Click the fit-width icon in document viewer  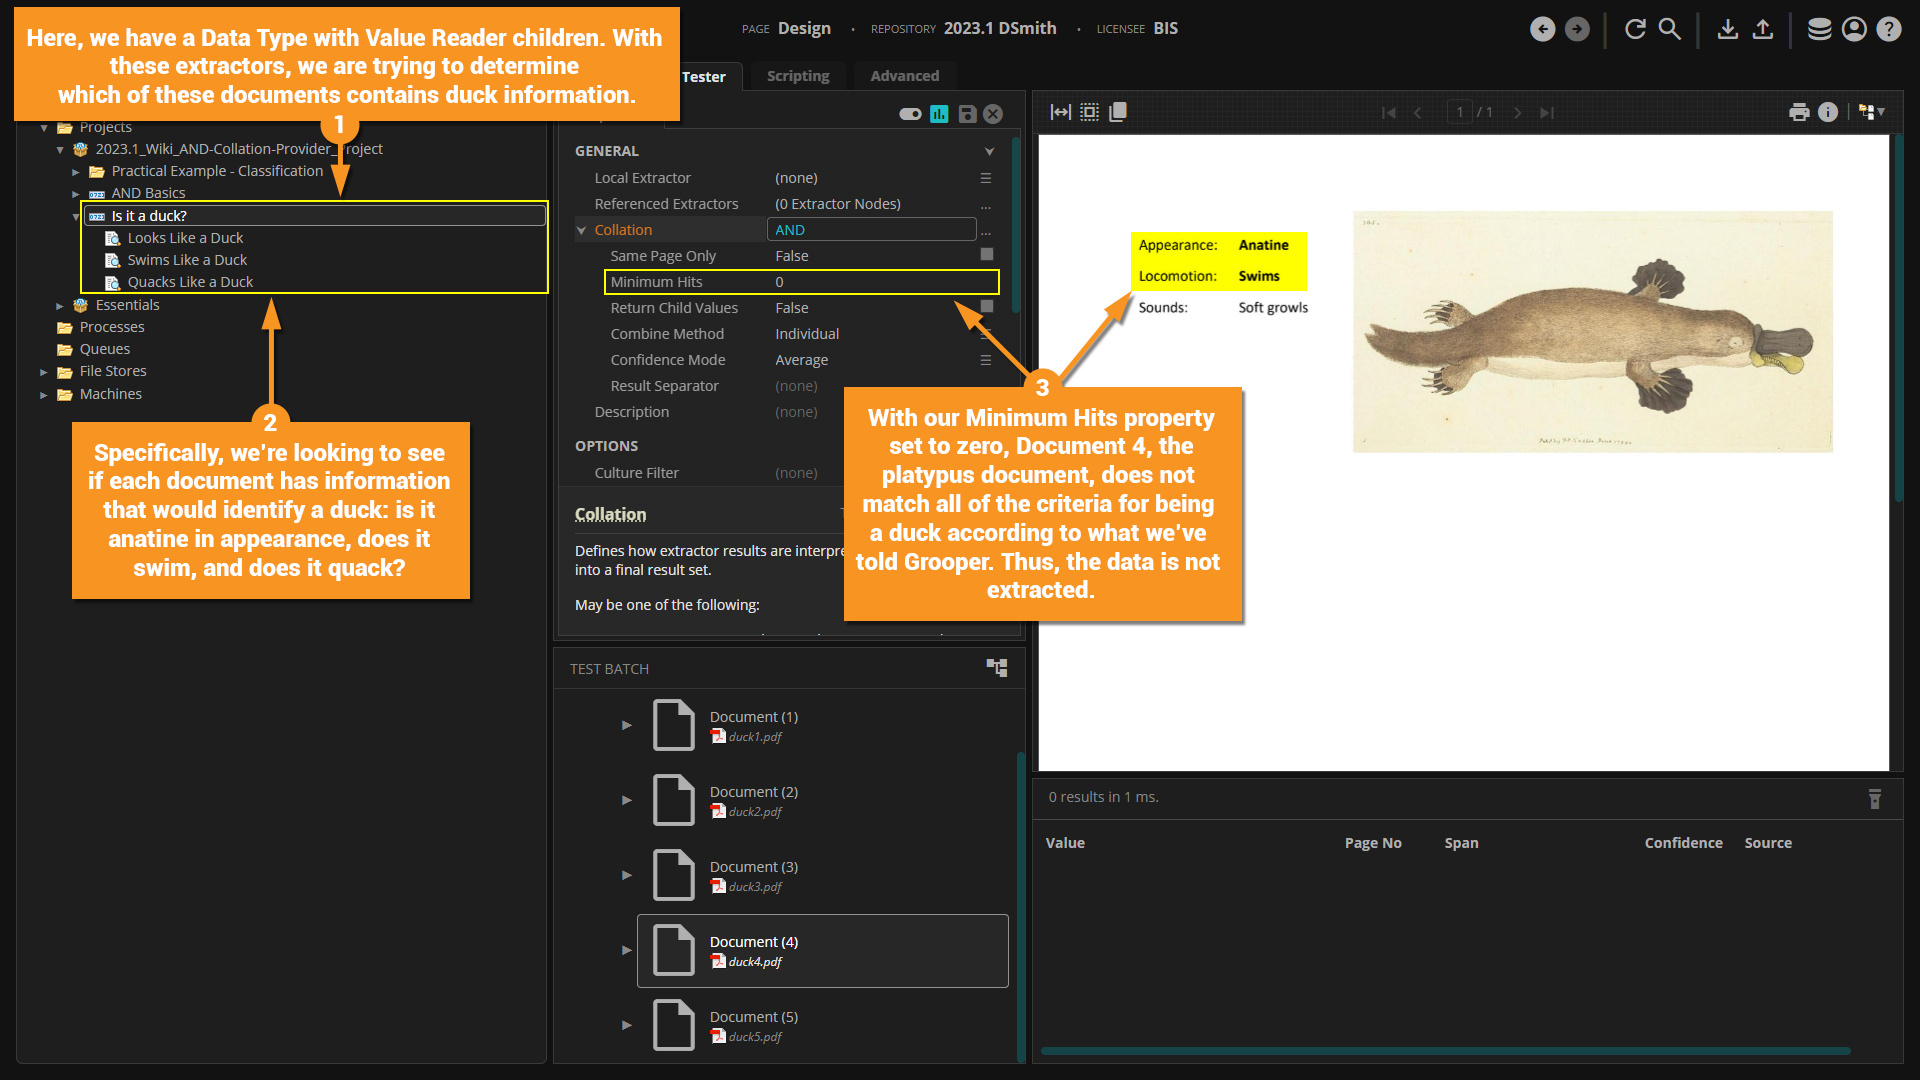click(1061, 112)
